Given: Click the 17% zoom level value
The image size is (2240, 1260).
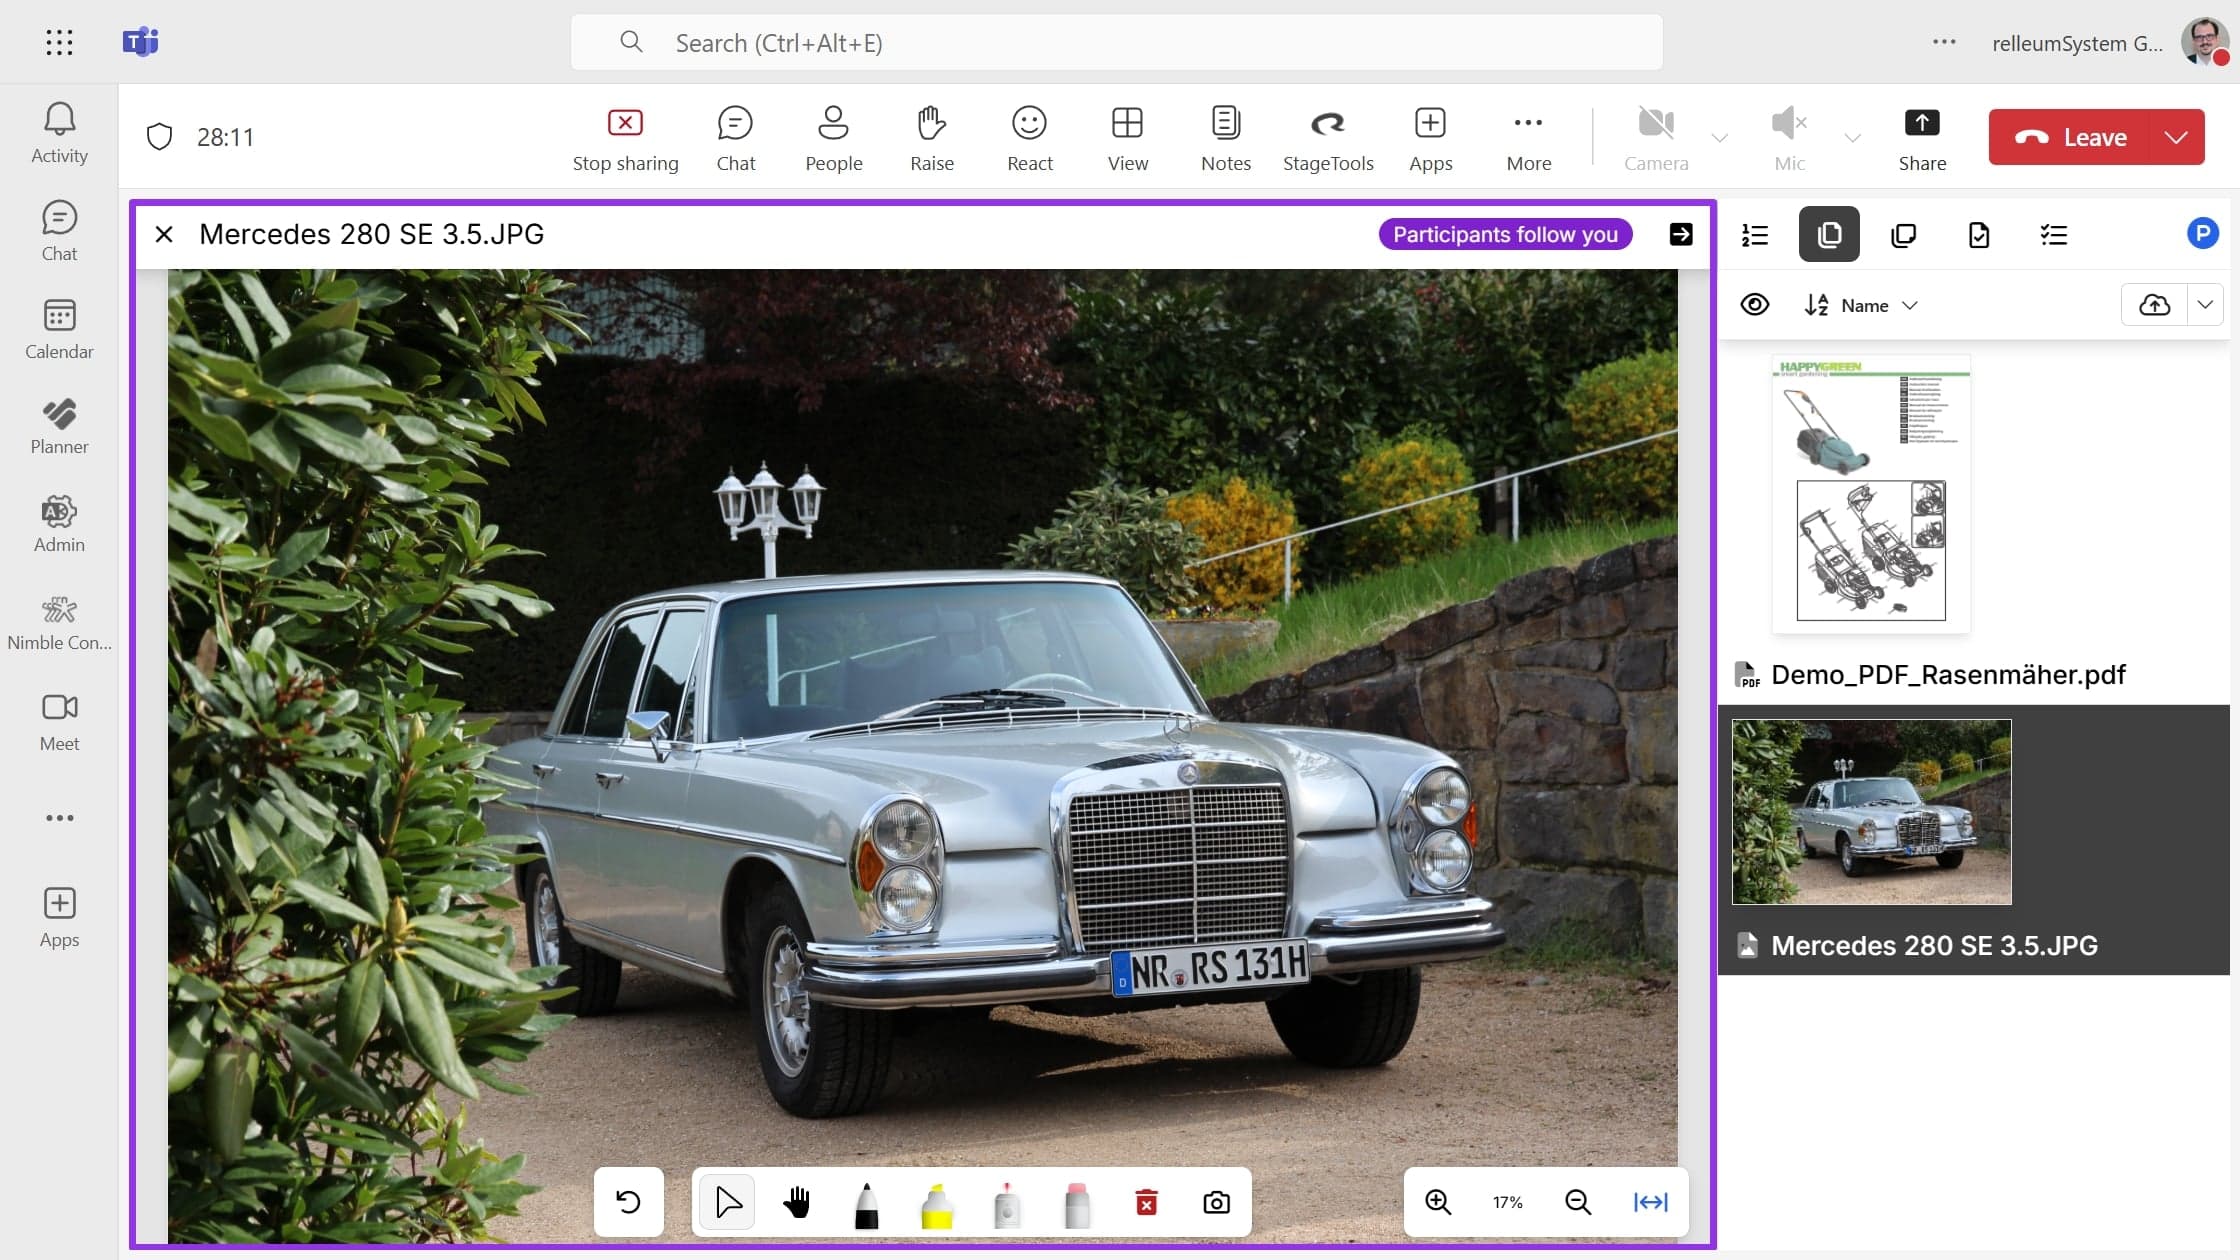Looking at the screenshot, I should 1507,1202.
